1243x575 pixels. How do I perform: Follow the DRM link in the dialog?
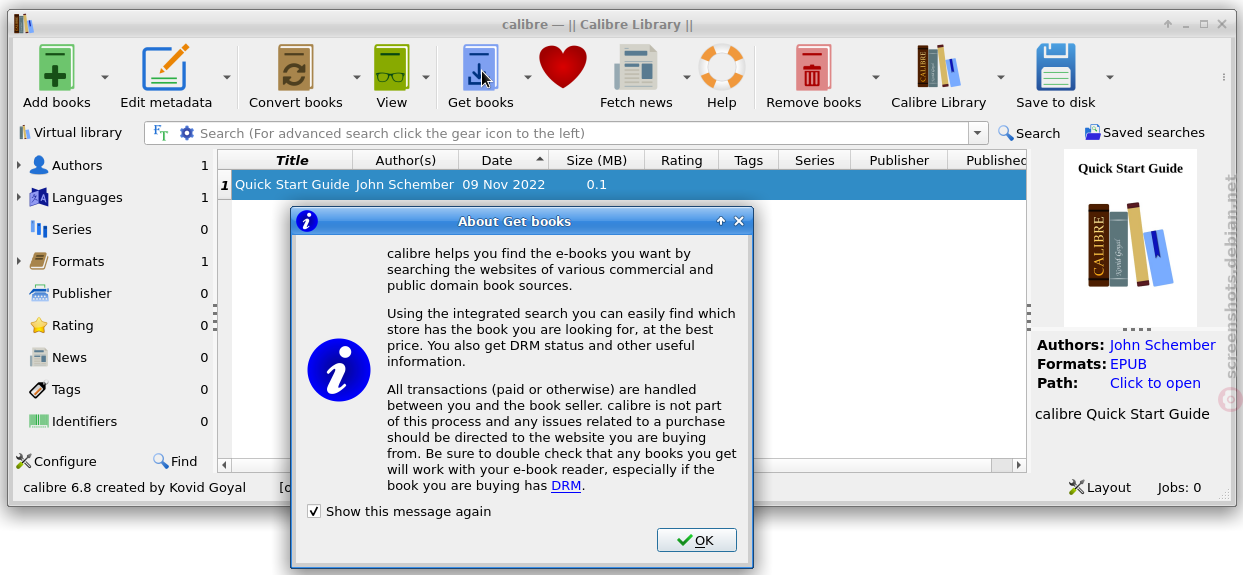click(x=566, y=486)
